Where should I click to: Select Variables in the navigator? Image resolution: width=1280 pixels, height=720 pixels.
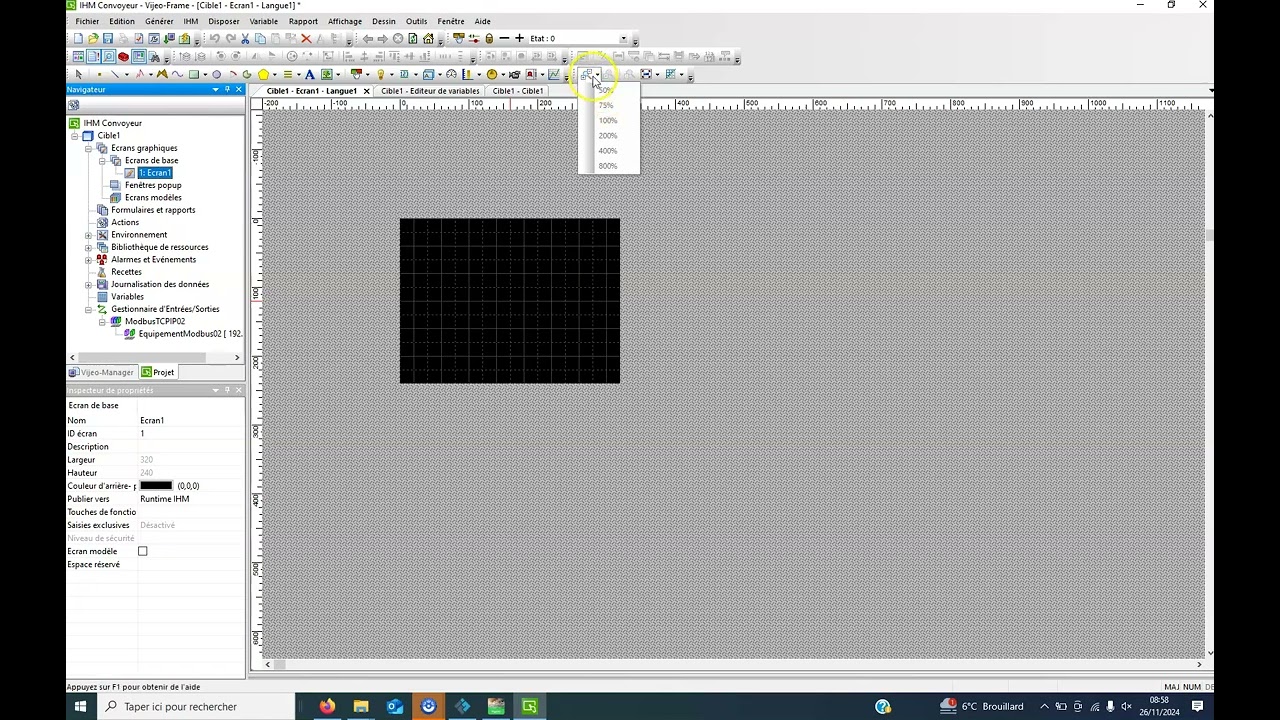coord(127,297)
